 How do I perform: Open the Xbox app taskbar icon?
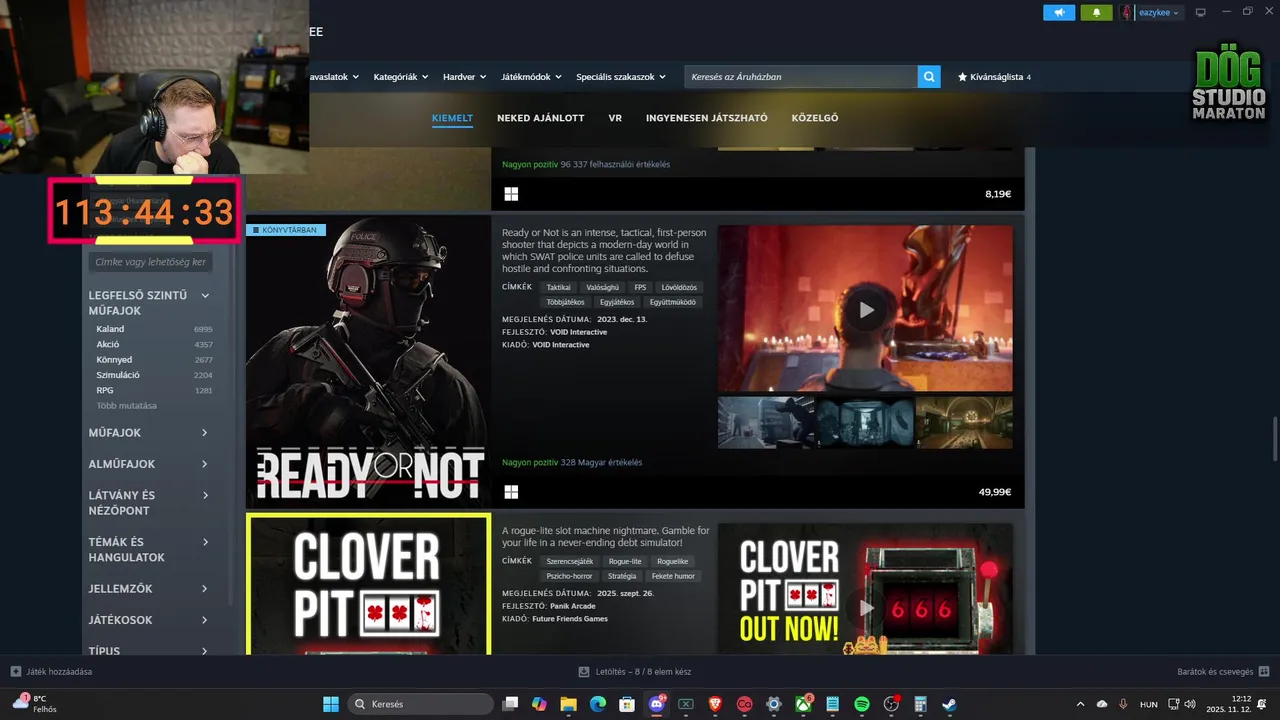pos(803,704)
